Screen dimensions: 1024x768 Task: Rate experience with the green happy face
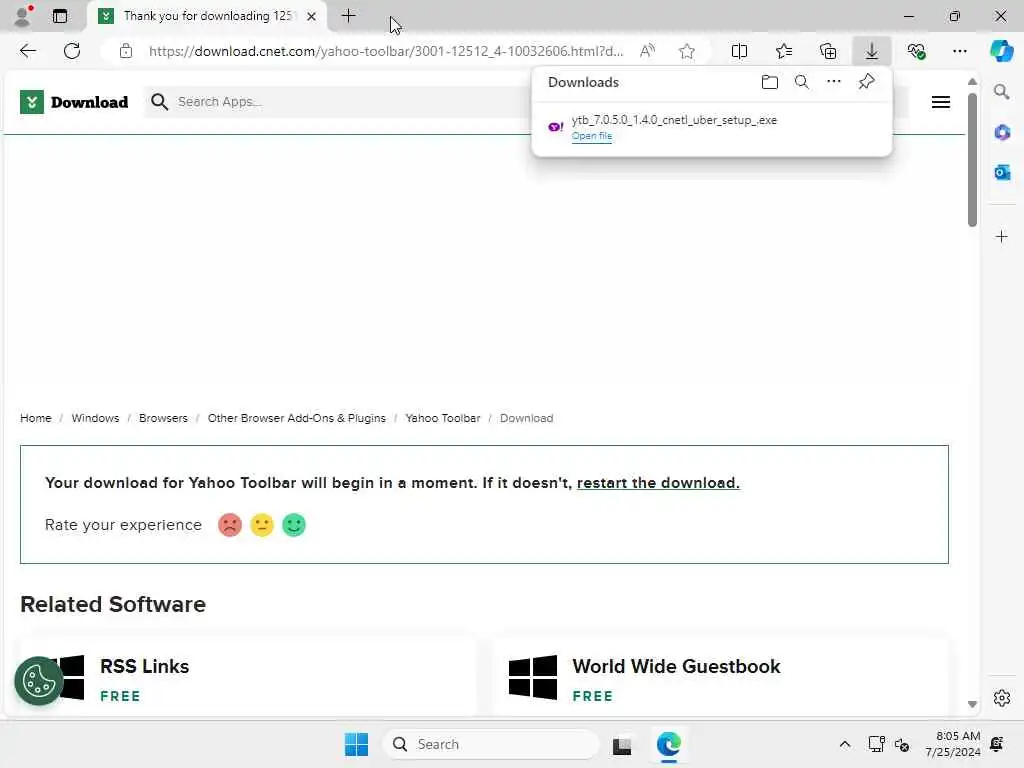tap(294, 525)
